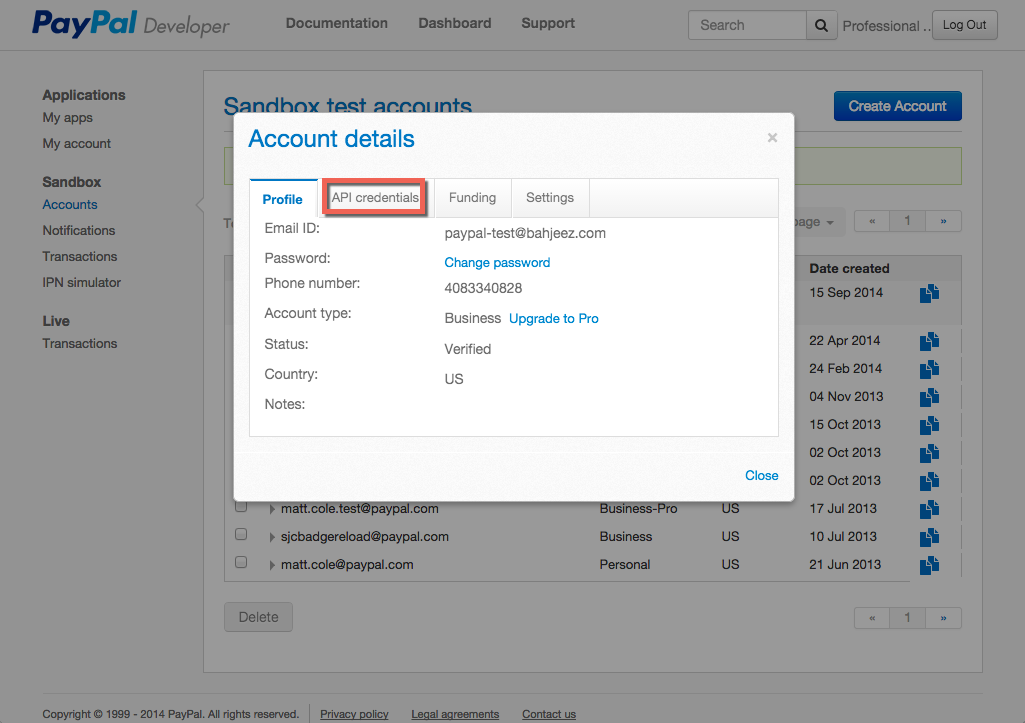This screenshot has width=1025, height=723.
Task: Click the Create Account button
Action: (898, 106)
